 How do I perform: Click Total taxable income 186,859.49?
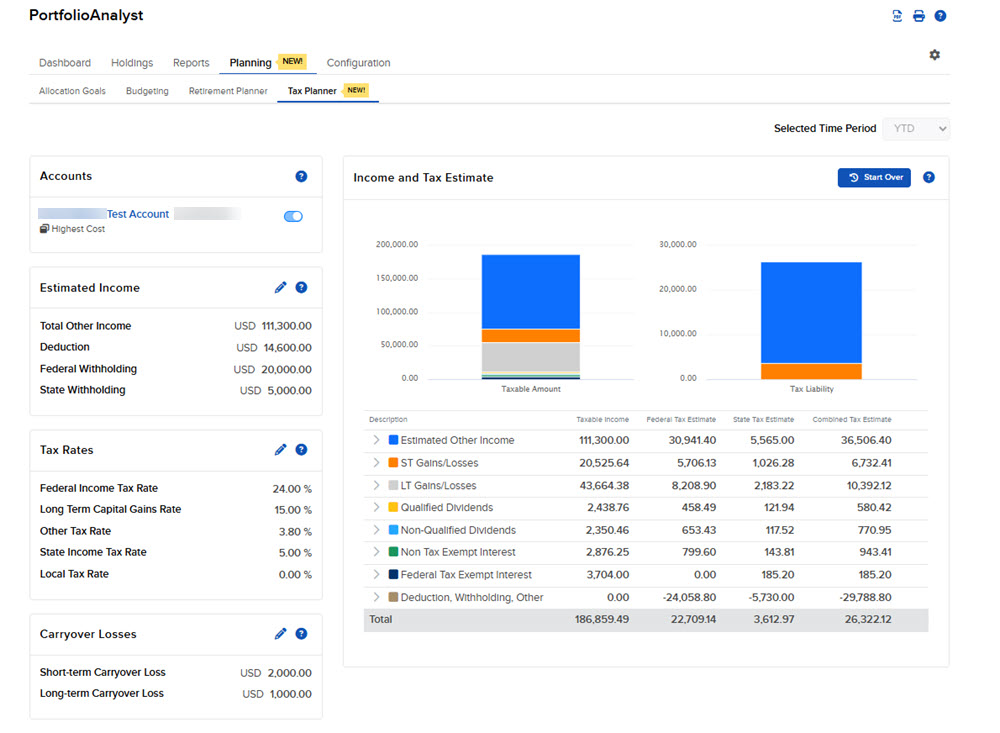pos(601,619)
